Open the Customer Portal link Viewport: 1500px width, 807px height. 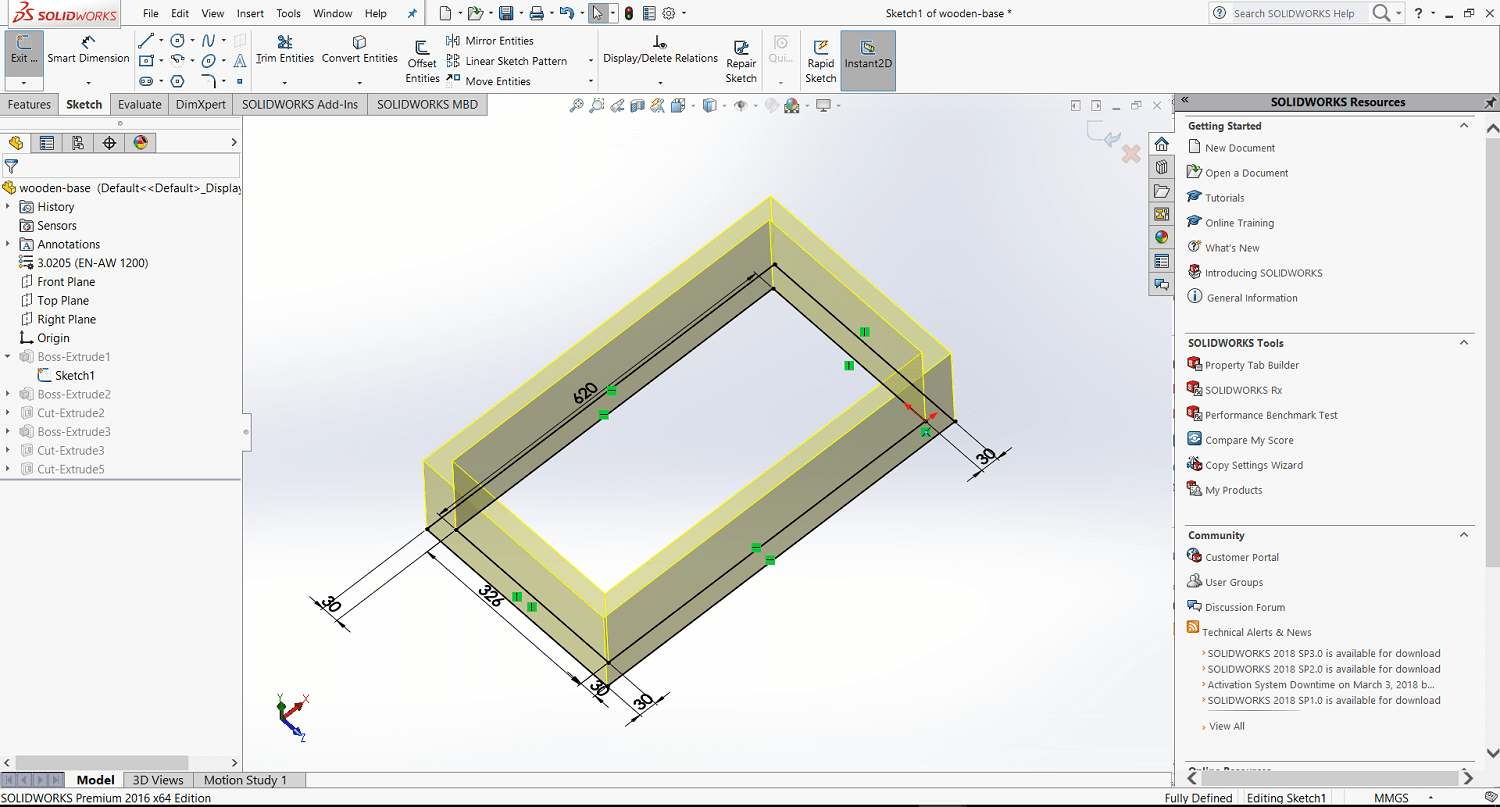click(1242, 557)
